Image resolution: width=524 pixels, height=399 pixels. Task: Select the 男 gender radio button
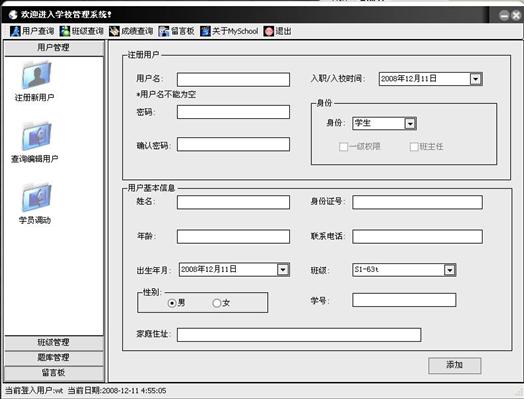172,303
